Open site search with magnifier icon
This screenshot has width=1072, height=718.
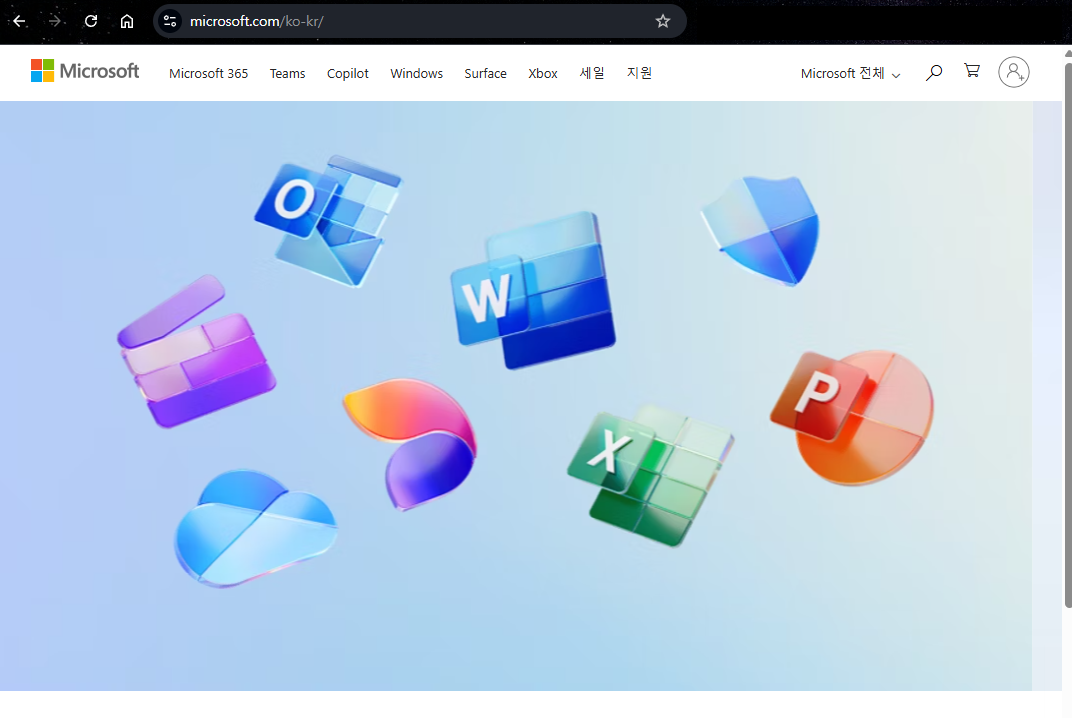(934, 72)
